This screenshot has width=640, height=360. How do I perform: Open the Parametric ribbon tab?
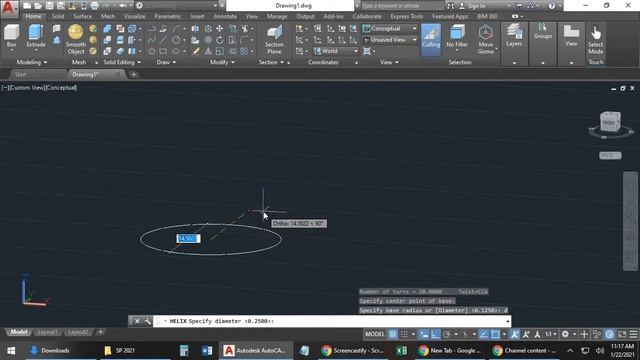168,16
